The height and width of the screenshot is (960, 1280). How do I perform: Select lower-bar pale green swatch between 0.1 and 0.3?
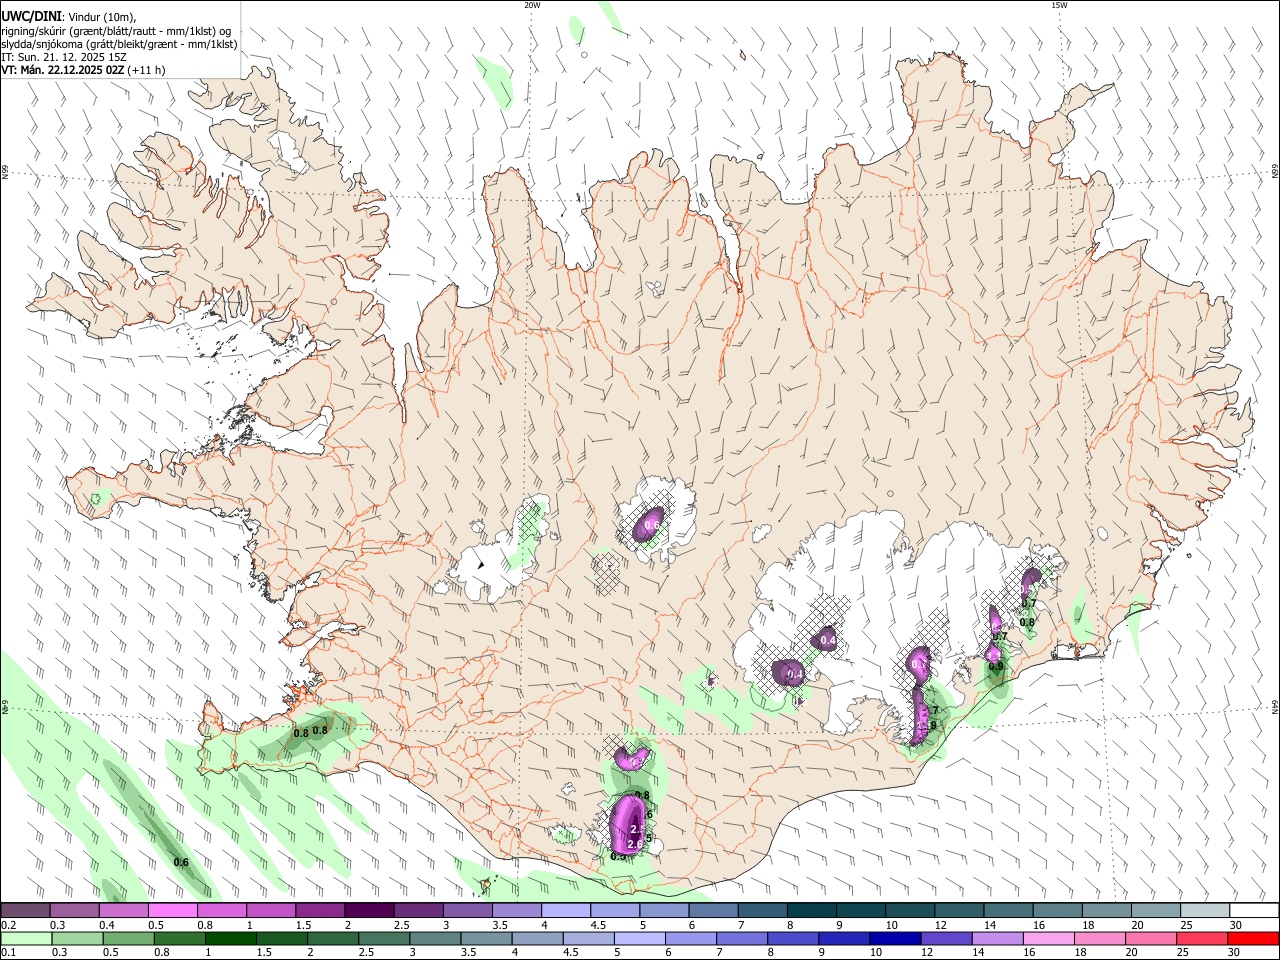(x=26, y=939)
